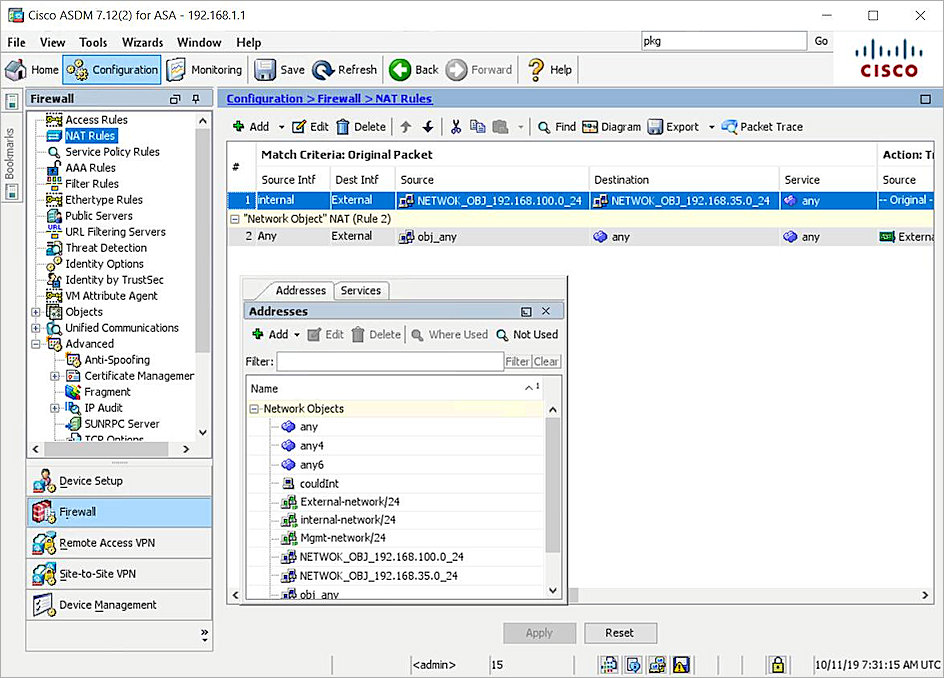Collapse the Network Object NAT (Rule 2) group

tap(235, 218)
